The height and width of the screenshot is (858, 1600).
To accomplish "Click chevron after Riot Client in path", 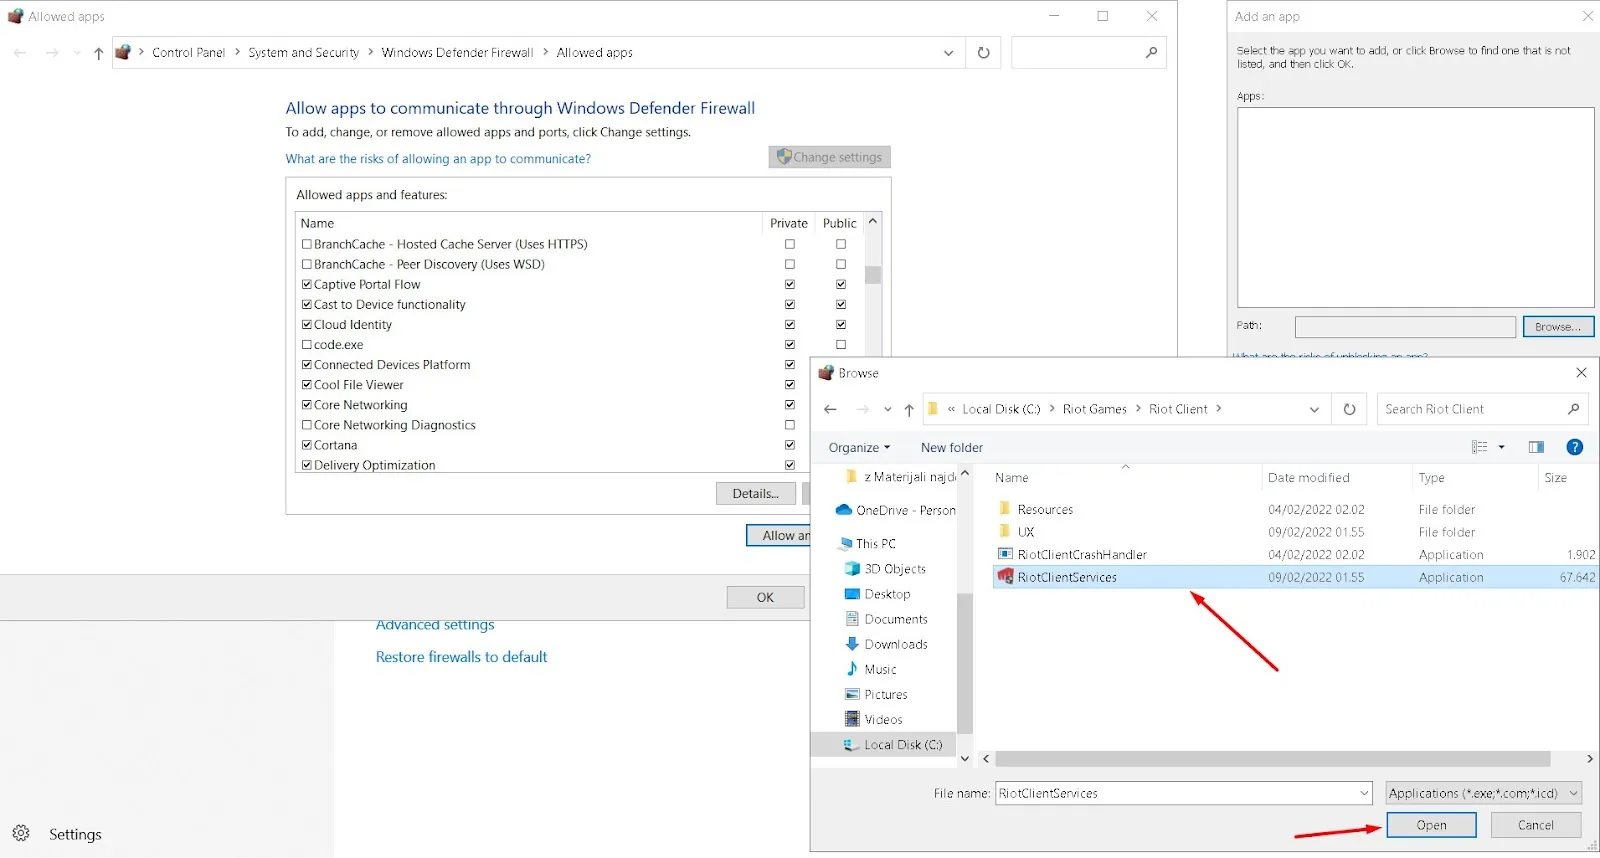I will [1219, 409].
